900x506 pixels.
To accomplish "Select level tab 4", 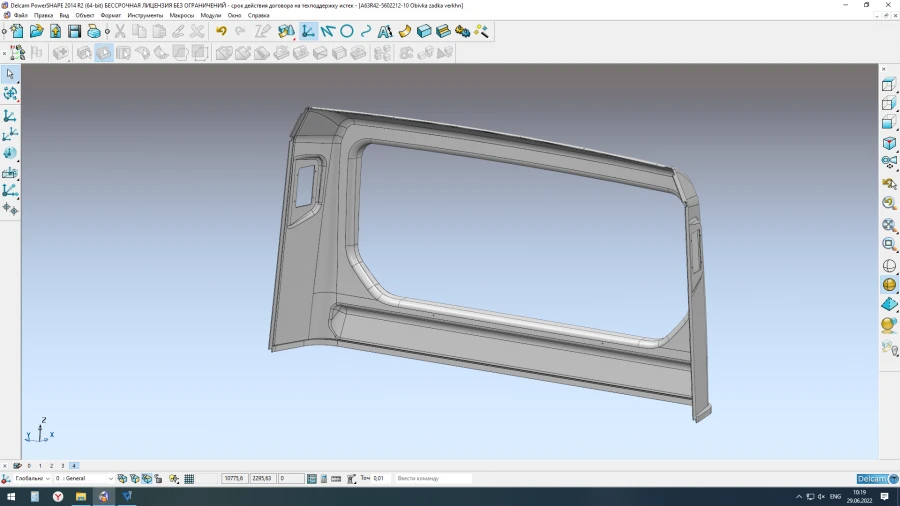I will pos(74,466).
